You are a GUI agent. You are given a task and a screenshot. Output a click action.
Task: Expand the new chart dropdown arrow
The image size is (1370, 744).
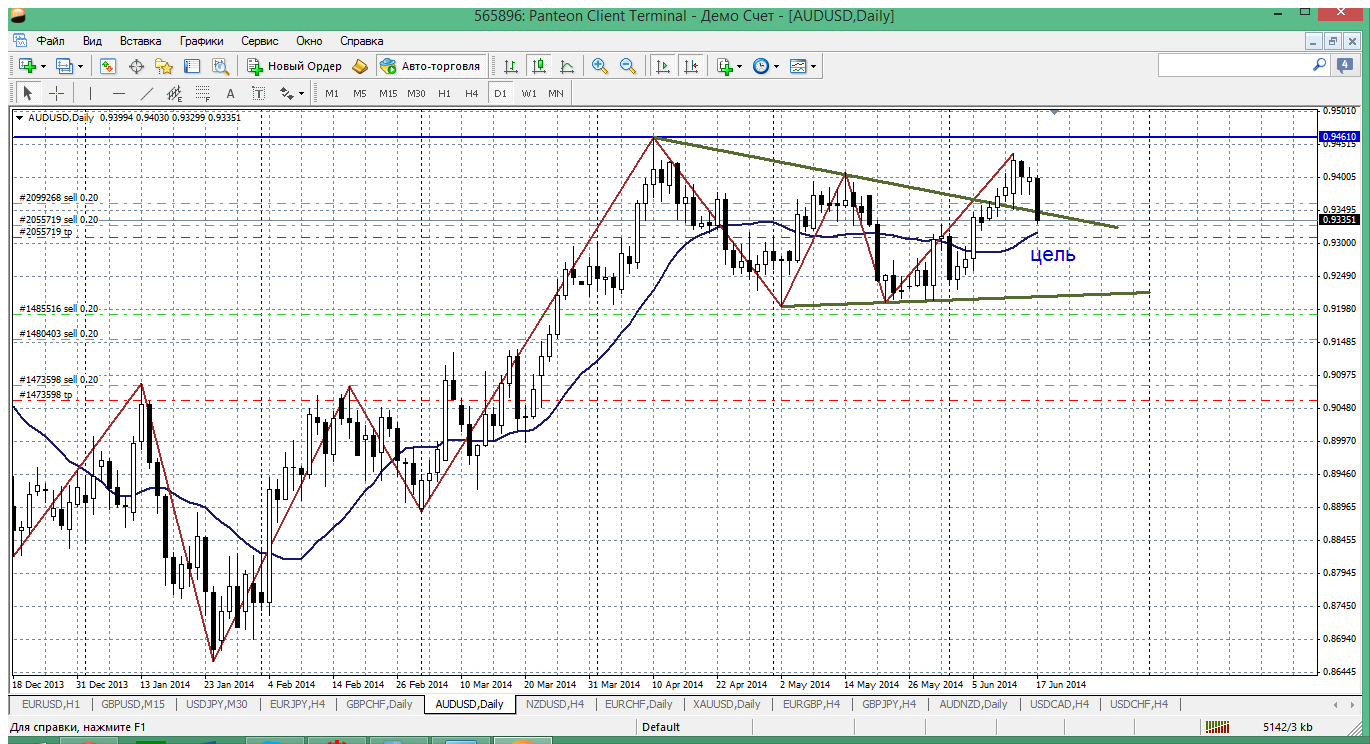pos(44,66)
